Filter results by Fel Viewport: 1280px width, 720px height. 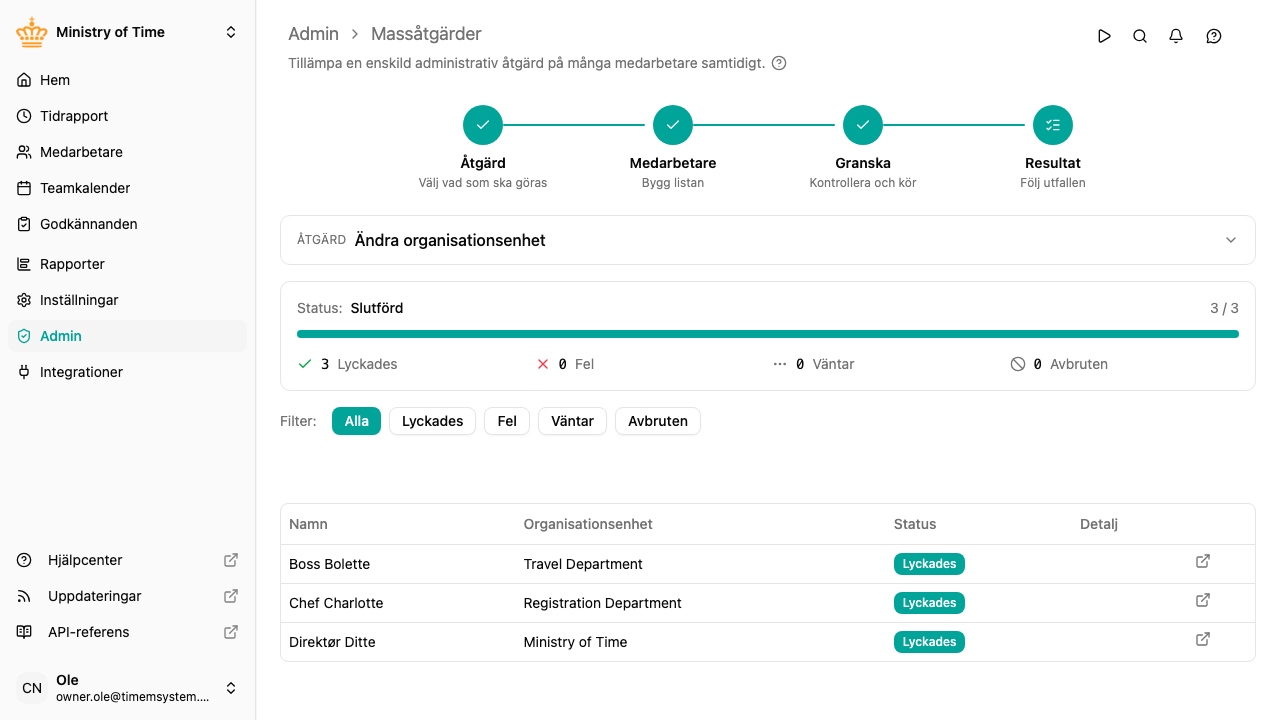pos(507,421)
